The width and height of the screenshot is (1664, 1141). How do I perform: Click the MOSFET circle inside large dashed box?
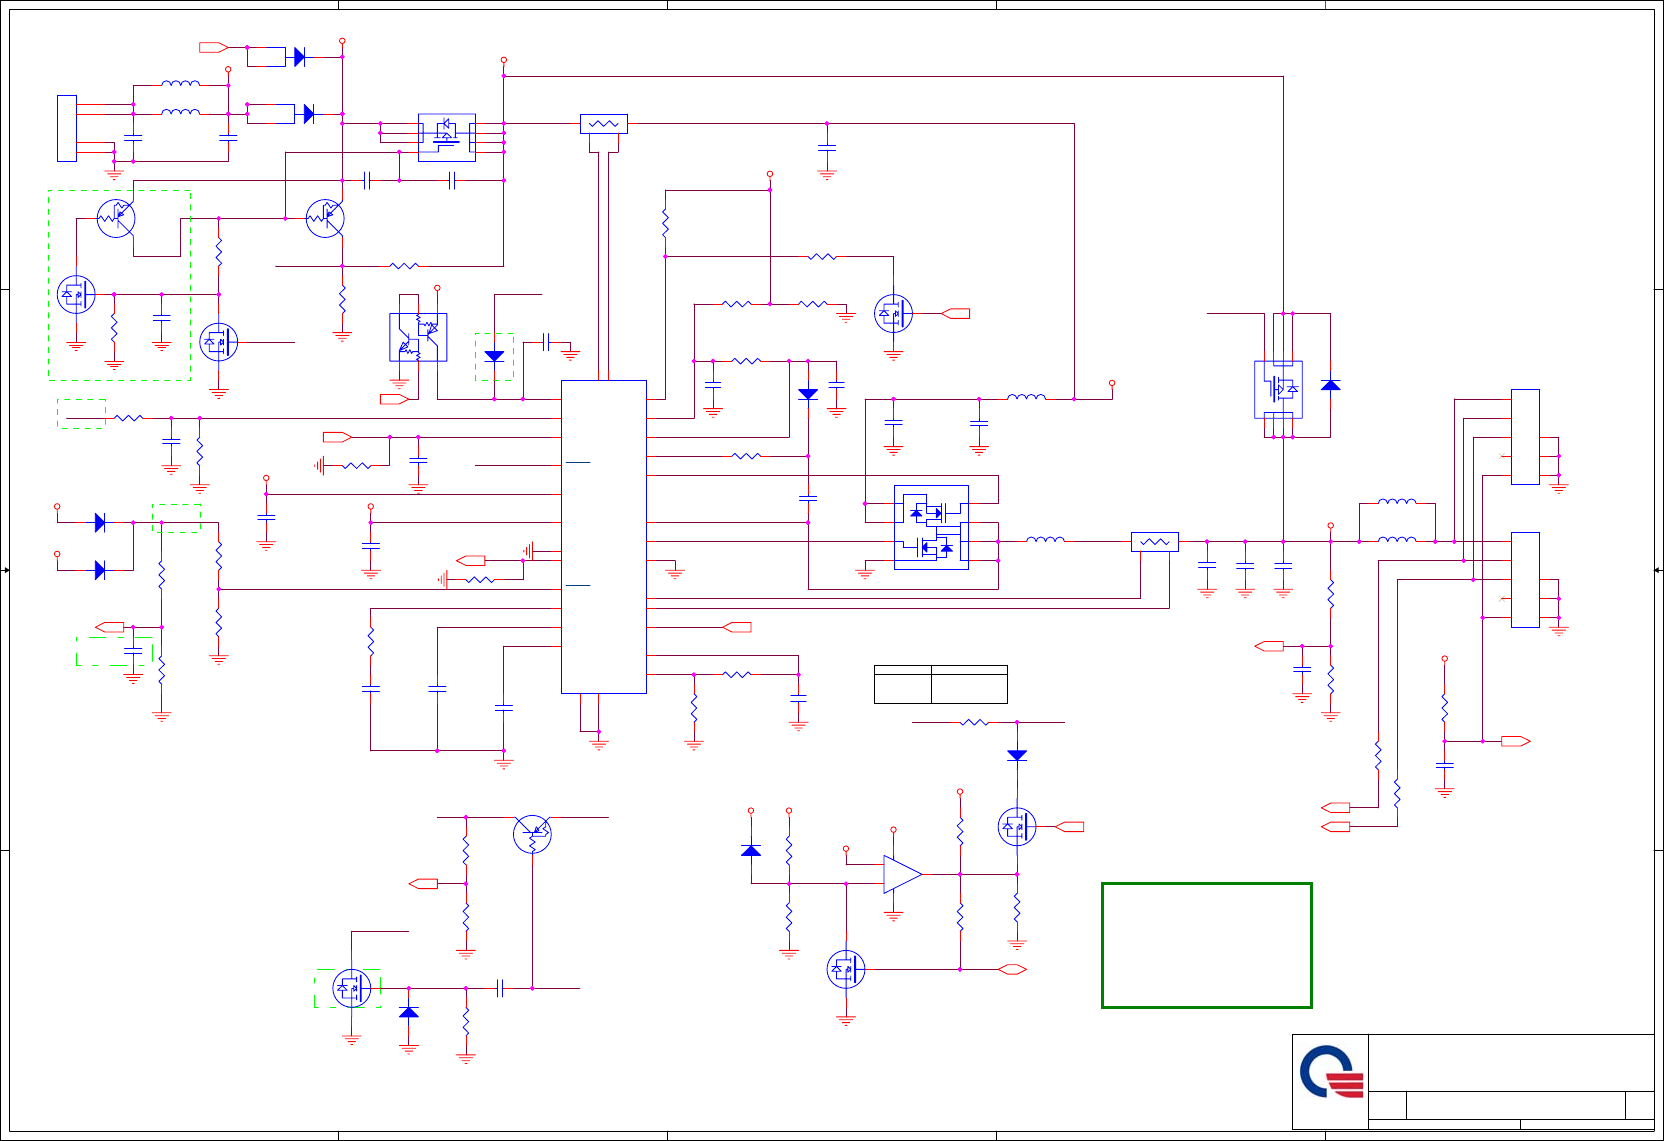coord(76,294)
